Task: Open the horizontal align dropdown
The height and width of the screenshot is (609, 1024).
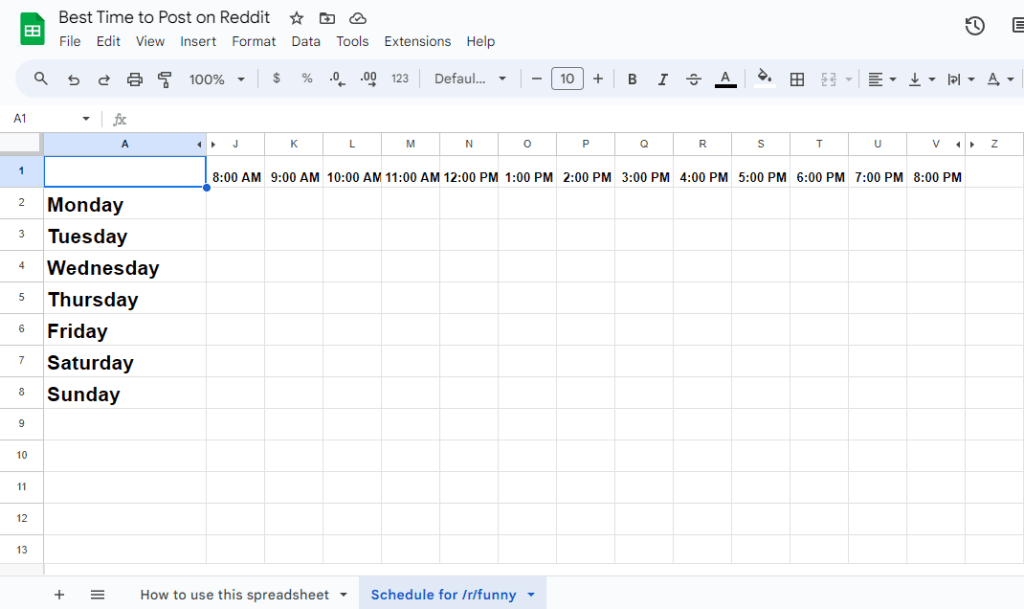Action: [881, 78]
